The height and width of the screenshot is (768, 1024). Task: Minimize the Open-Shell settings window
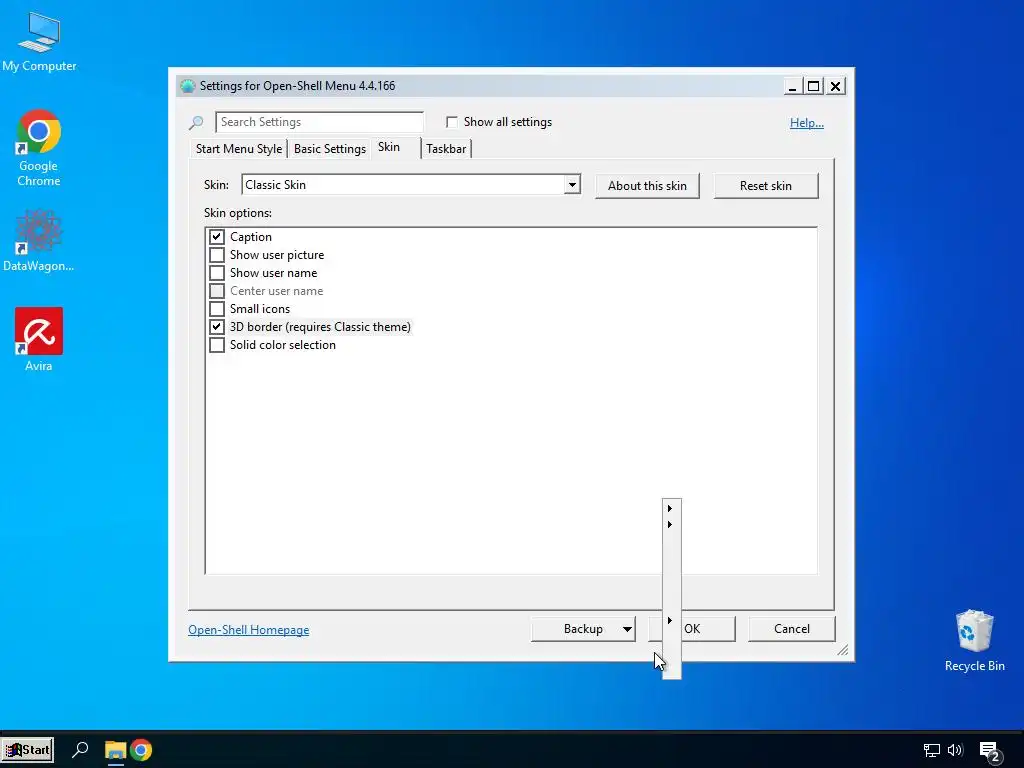(x=793, y=86)
